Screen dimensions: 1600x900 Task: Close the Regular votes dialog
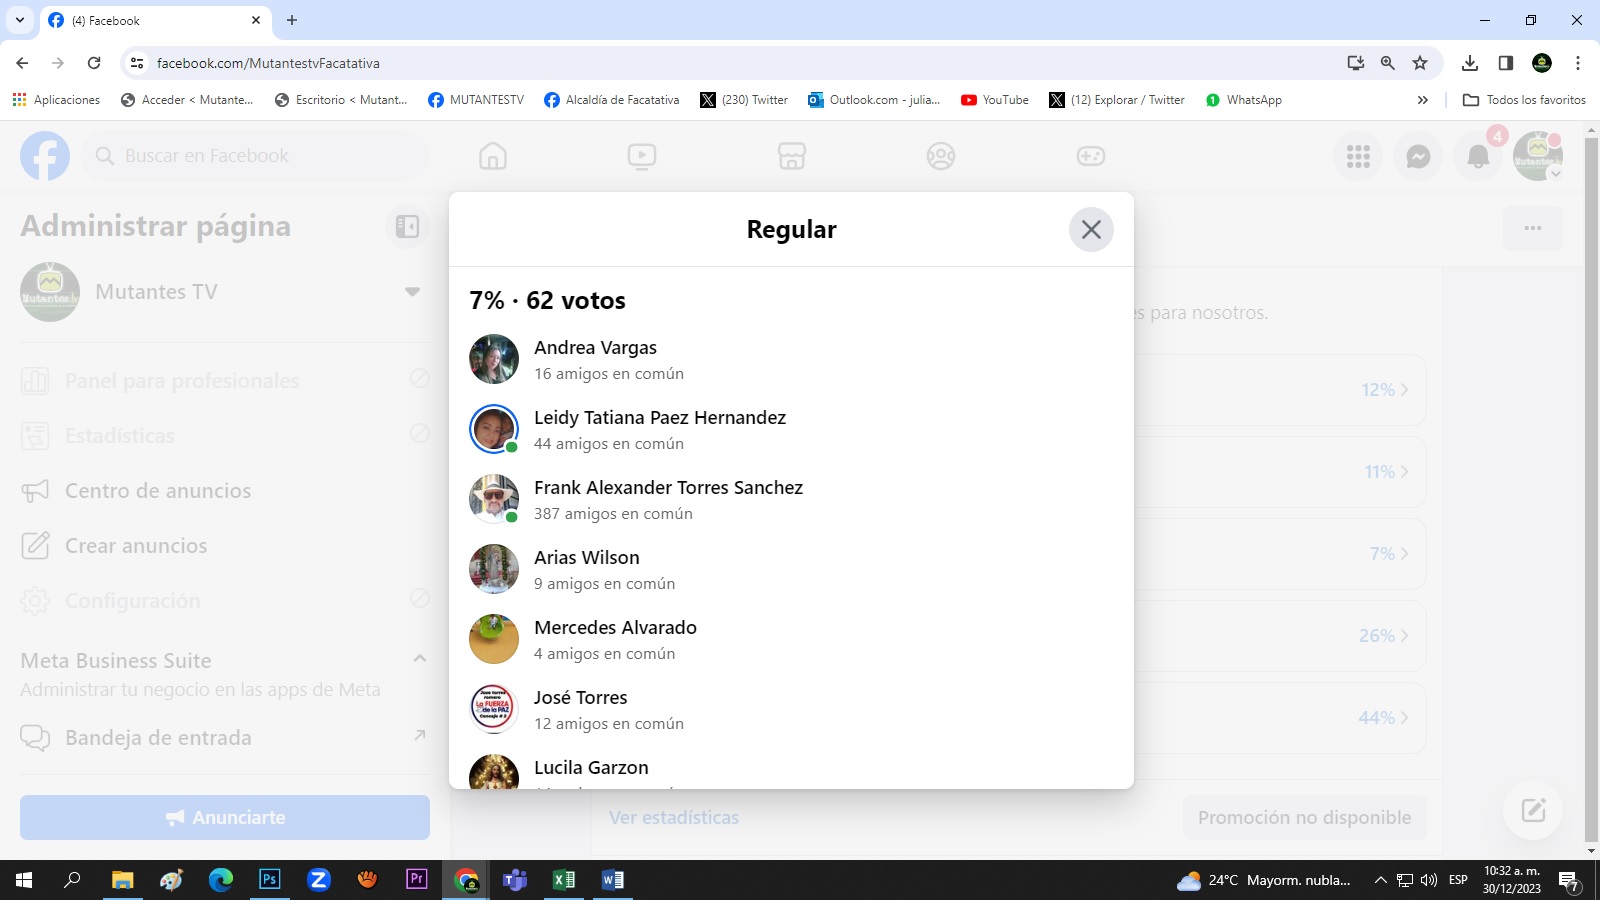tap(1091, 230)
